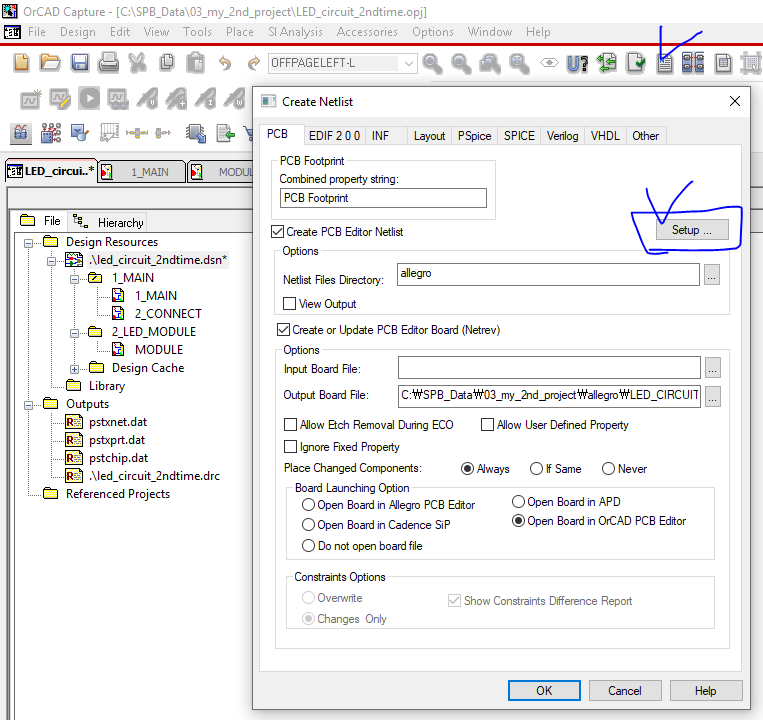Screen dimensions: 763x720
Task: Click the first Zoom magnifier icon
Action: (x=432, y=63)
